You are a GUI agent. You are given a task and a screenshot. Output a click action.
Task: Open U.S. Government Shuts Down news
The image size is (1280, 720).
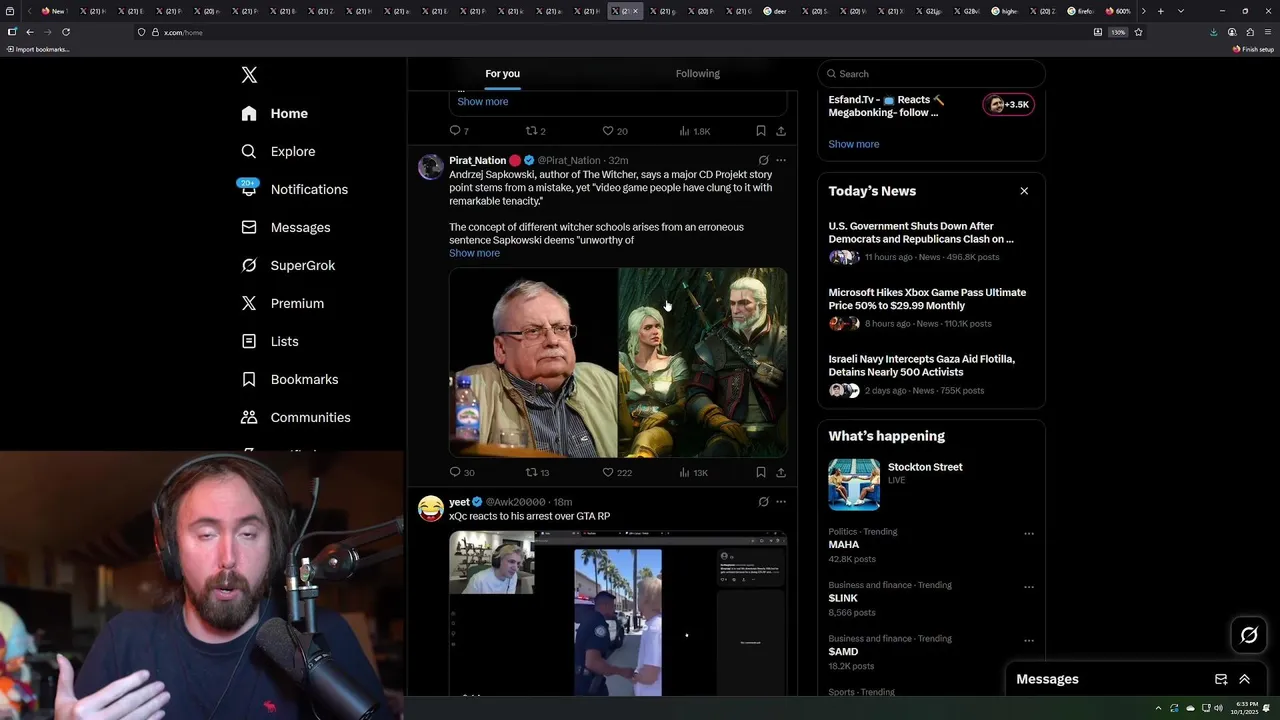click(x=931, y=241)
